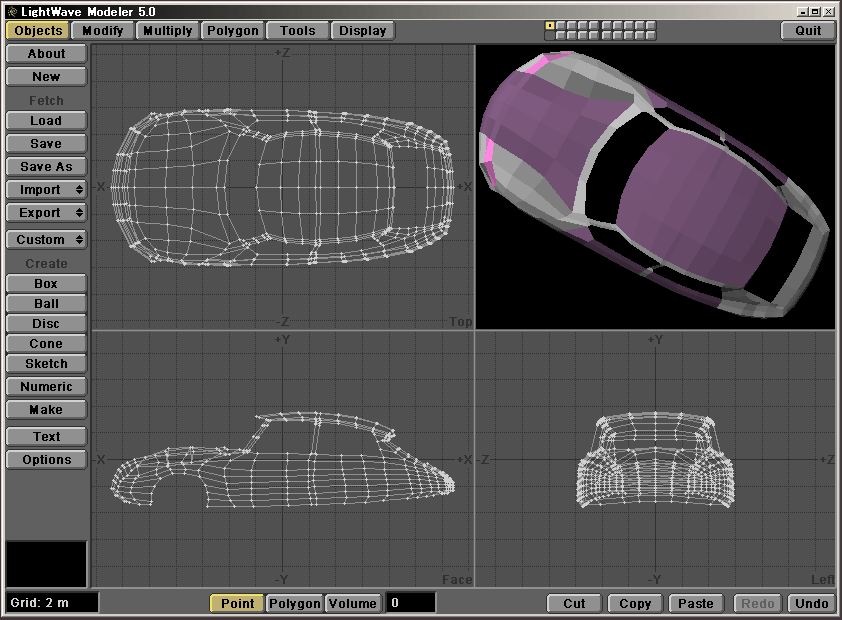The image size is (842, 620).
Task: Open the Export dropdown menu
Action: [x=46, y=213]
